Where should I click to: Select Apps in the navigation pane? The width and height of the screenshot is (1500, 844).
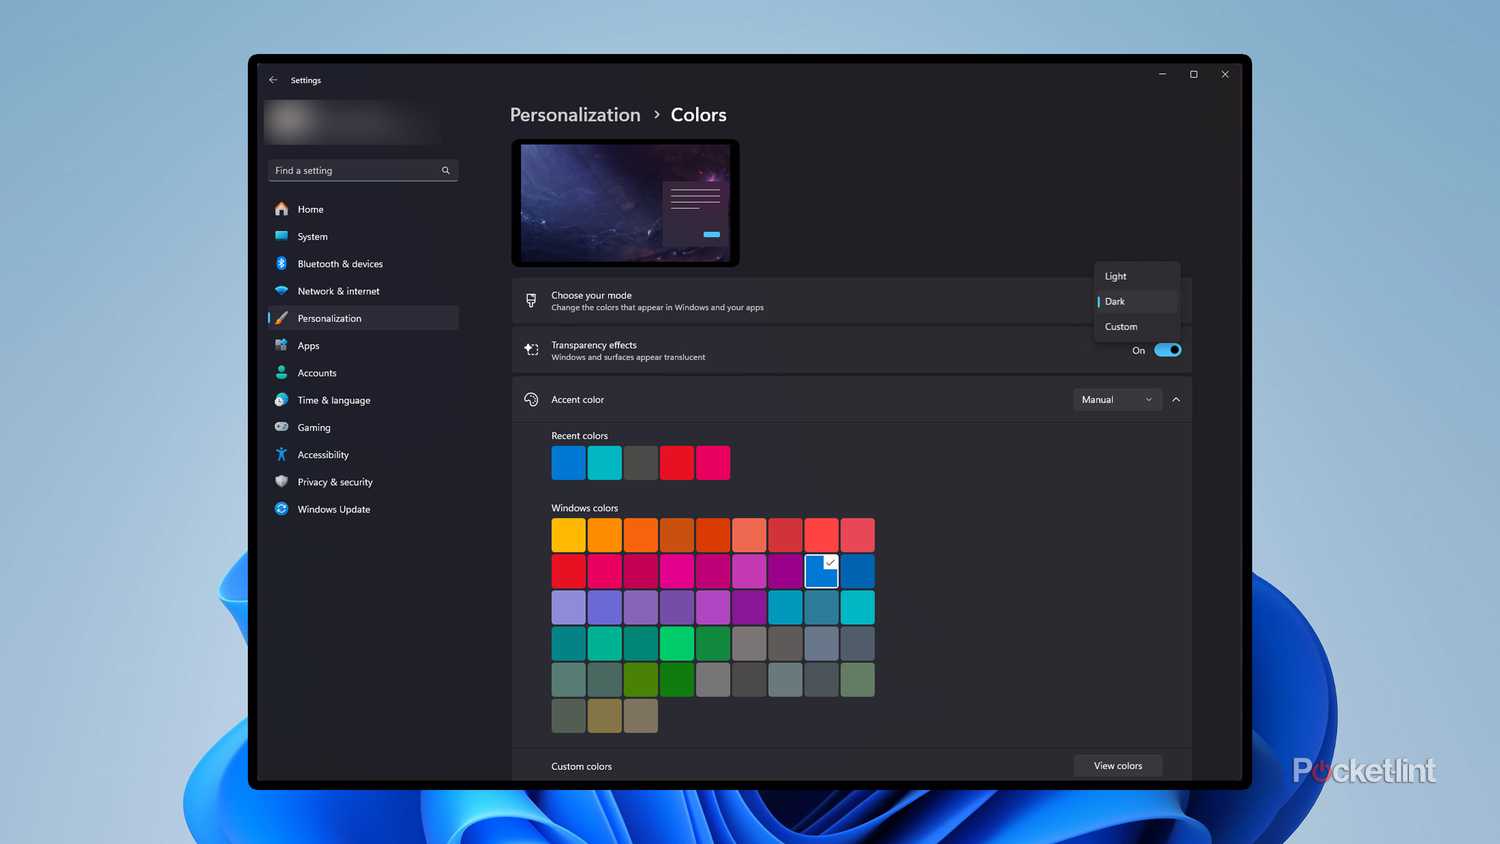point(281,345)
